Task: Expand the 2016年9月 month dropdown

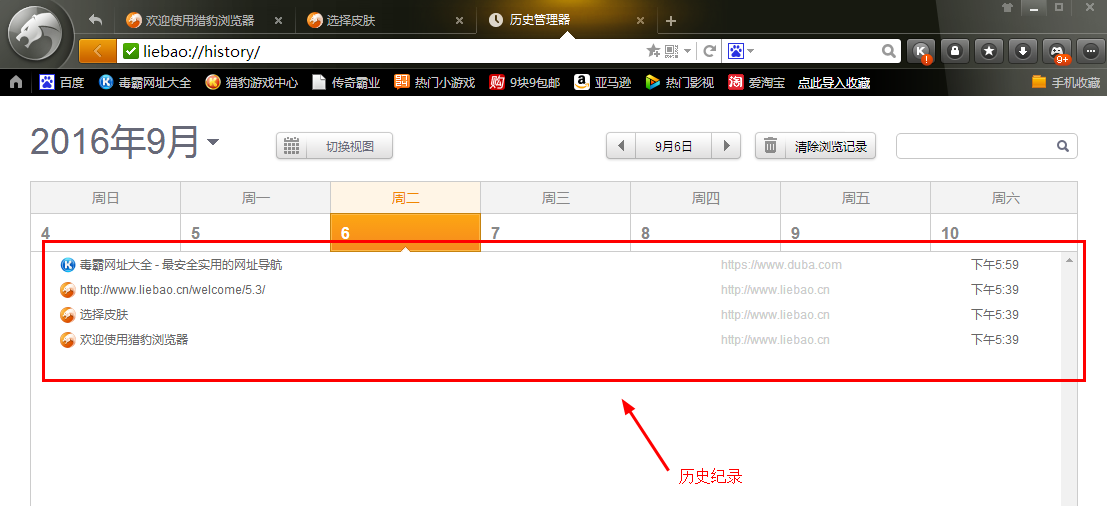Action: pos(213,144)
